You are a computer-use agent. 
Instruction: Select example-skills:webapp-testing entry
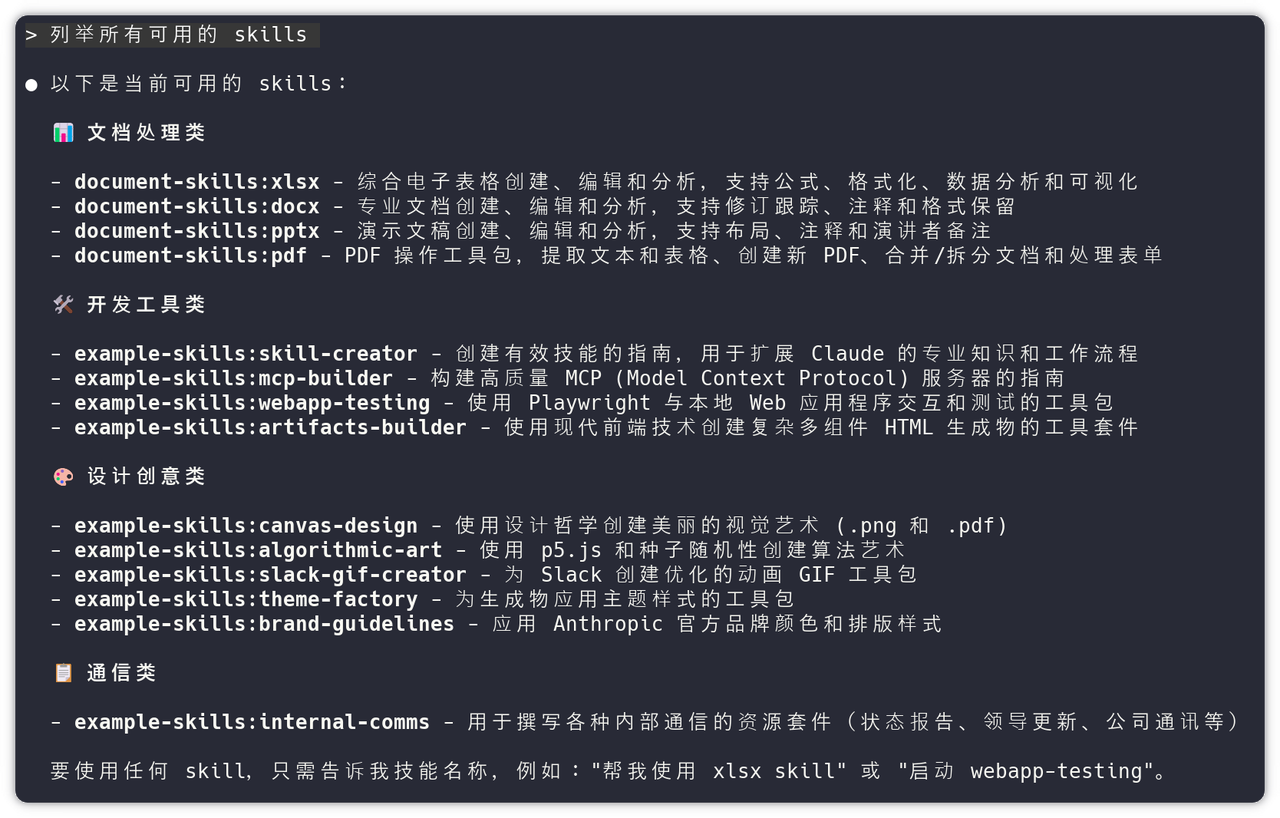point(251,403)
